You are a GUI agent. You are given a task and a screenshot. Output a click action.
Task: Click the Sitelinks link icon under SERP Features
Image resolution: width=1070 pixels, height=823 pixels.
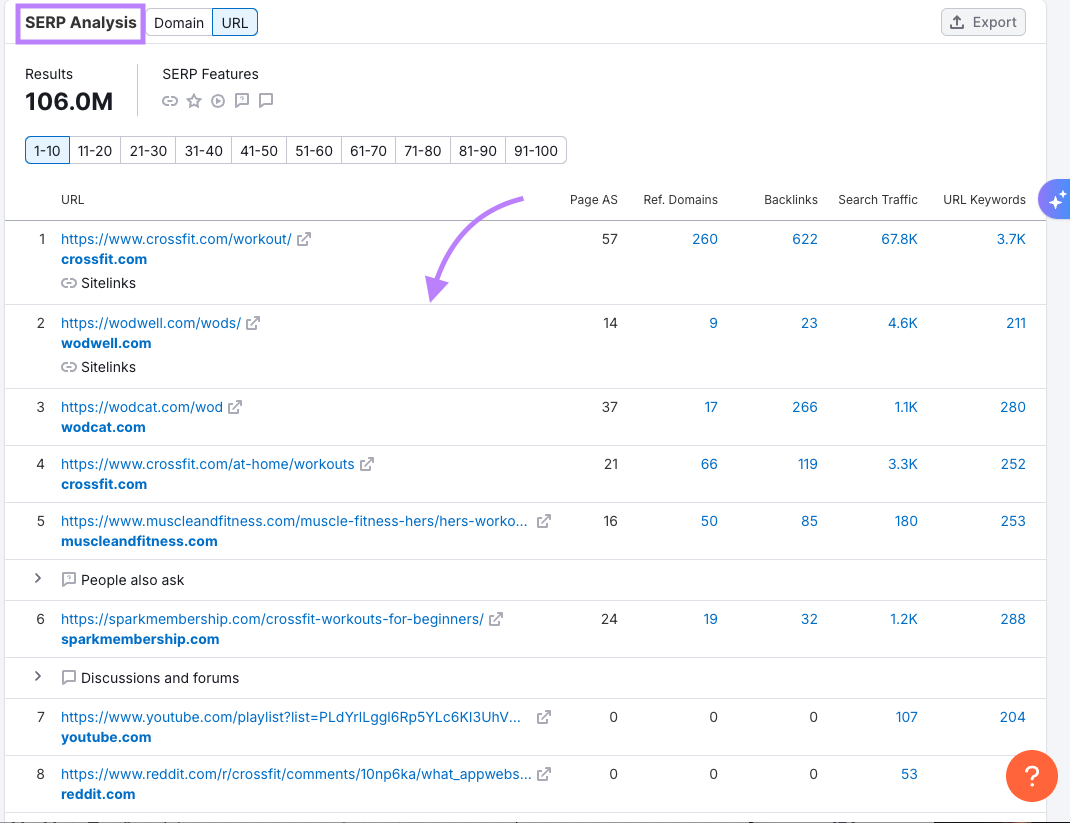point(169,100)
